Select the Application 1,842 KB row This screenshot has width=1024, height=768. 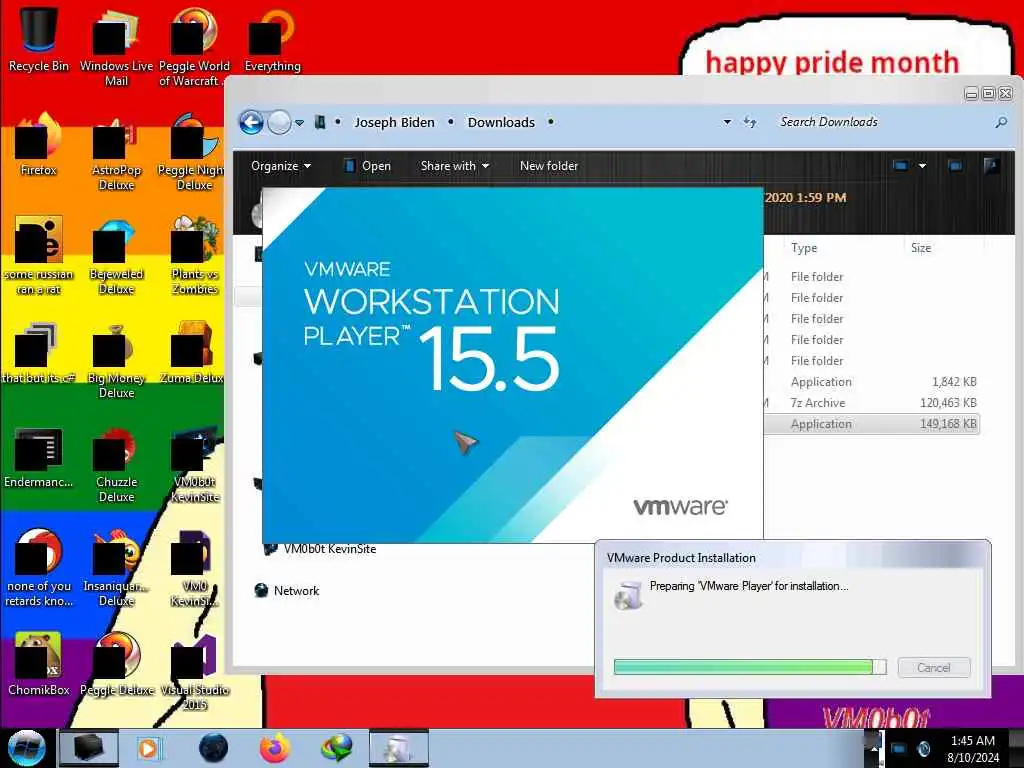pos(872,382)
